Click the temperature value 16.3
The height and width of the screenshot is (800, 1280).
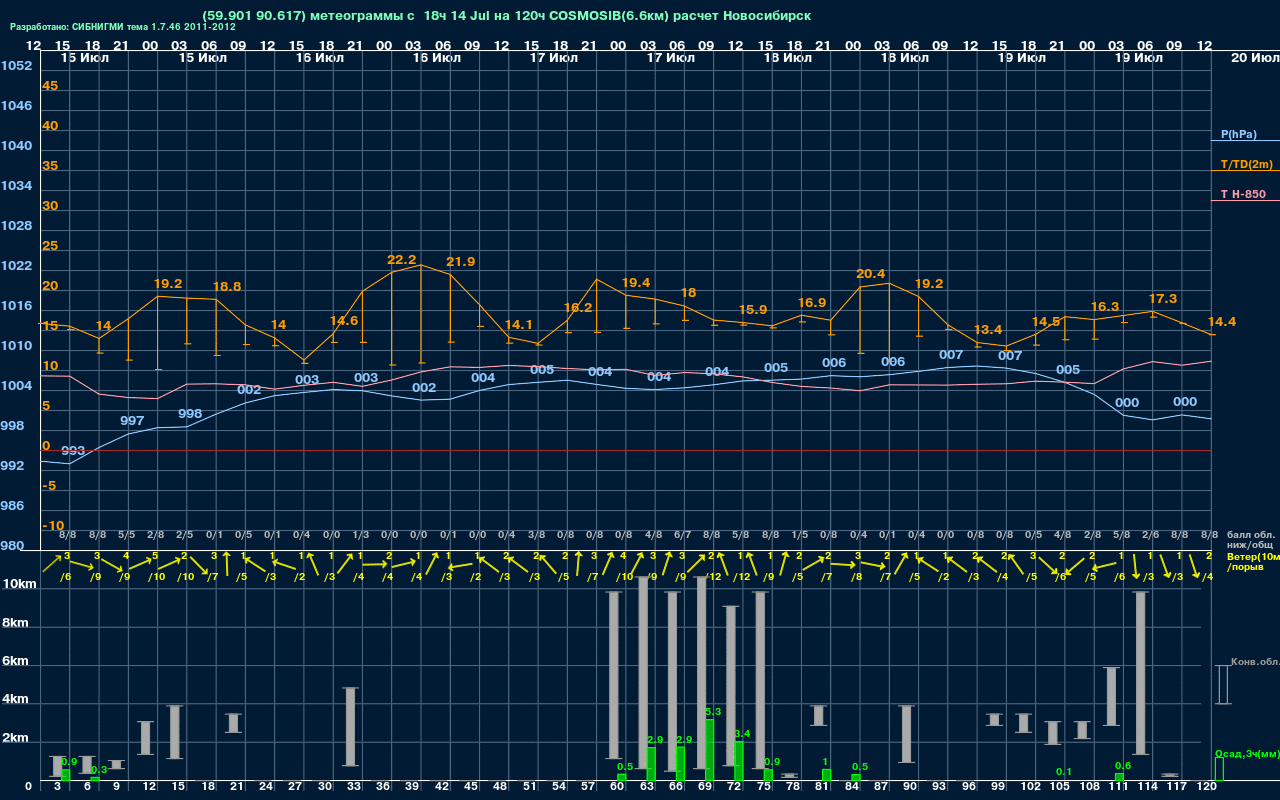point(1105,307)
